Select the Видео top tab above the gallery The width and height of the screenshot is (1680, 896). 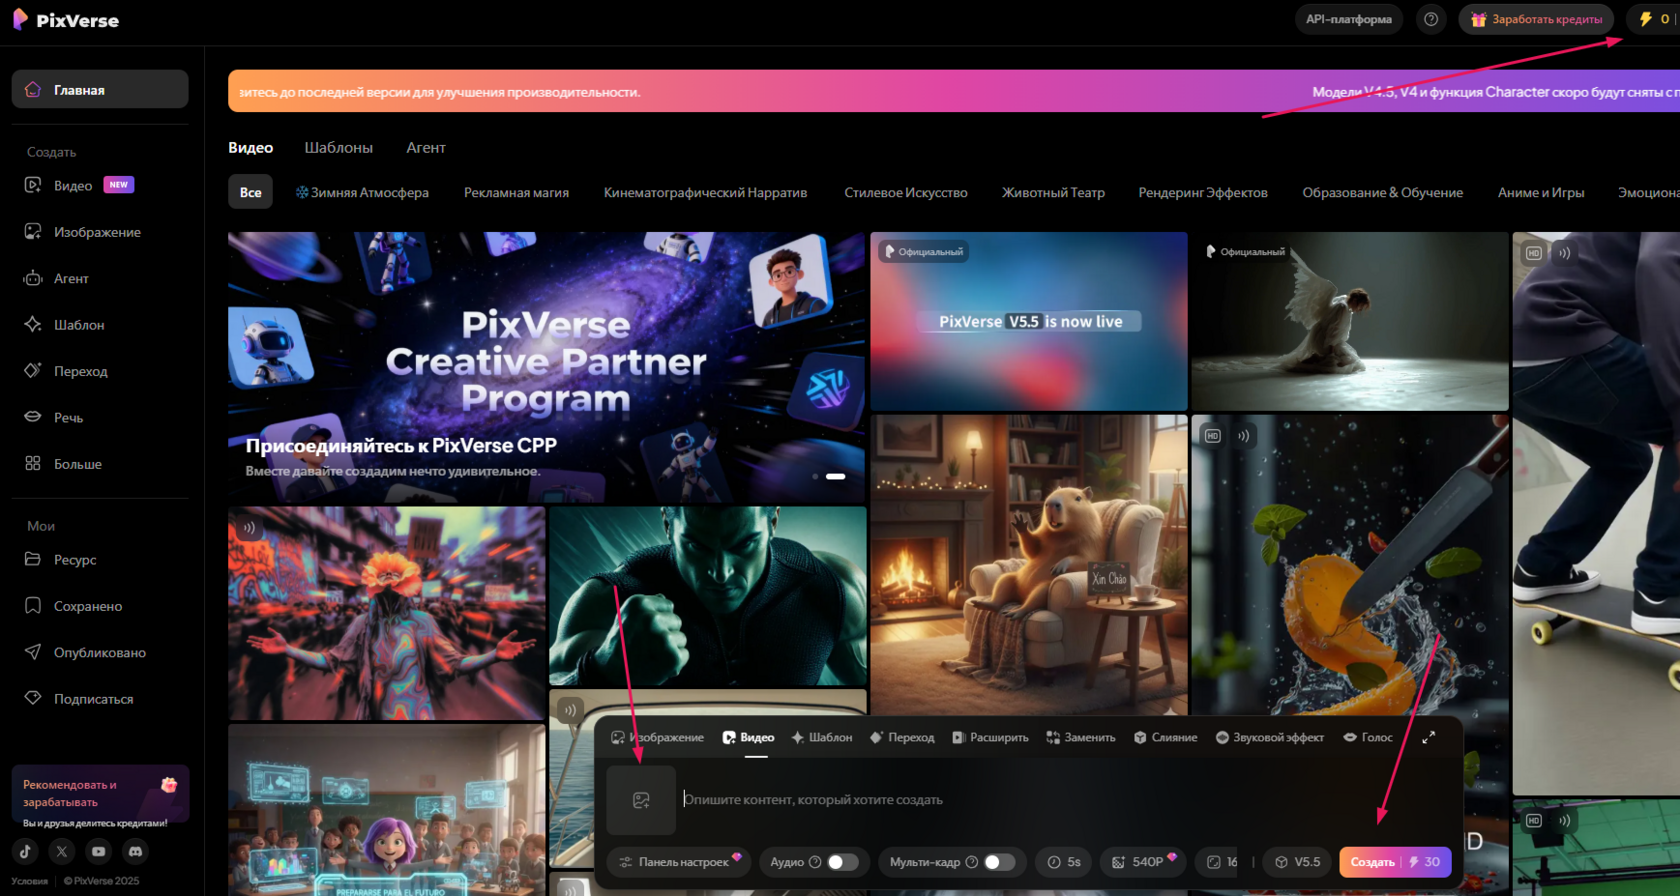click(x=251, y=148)
